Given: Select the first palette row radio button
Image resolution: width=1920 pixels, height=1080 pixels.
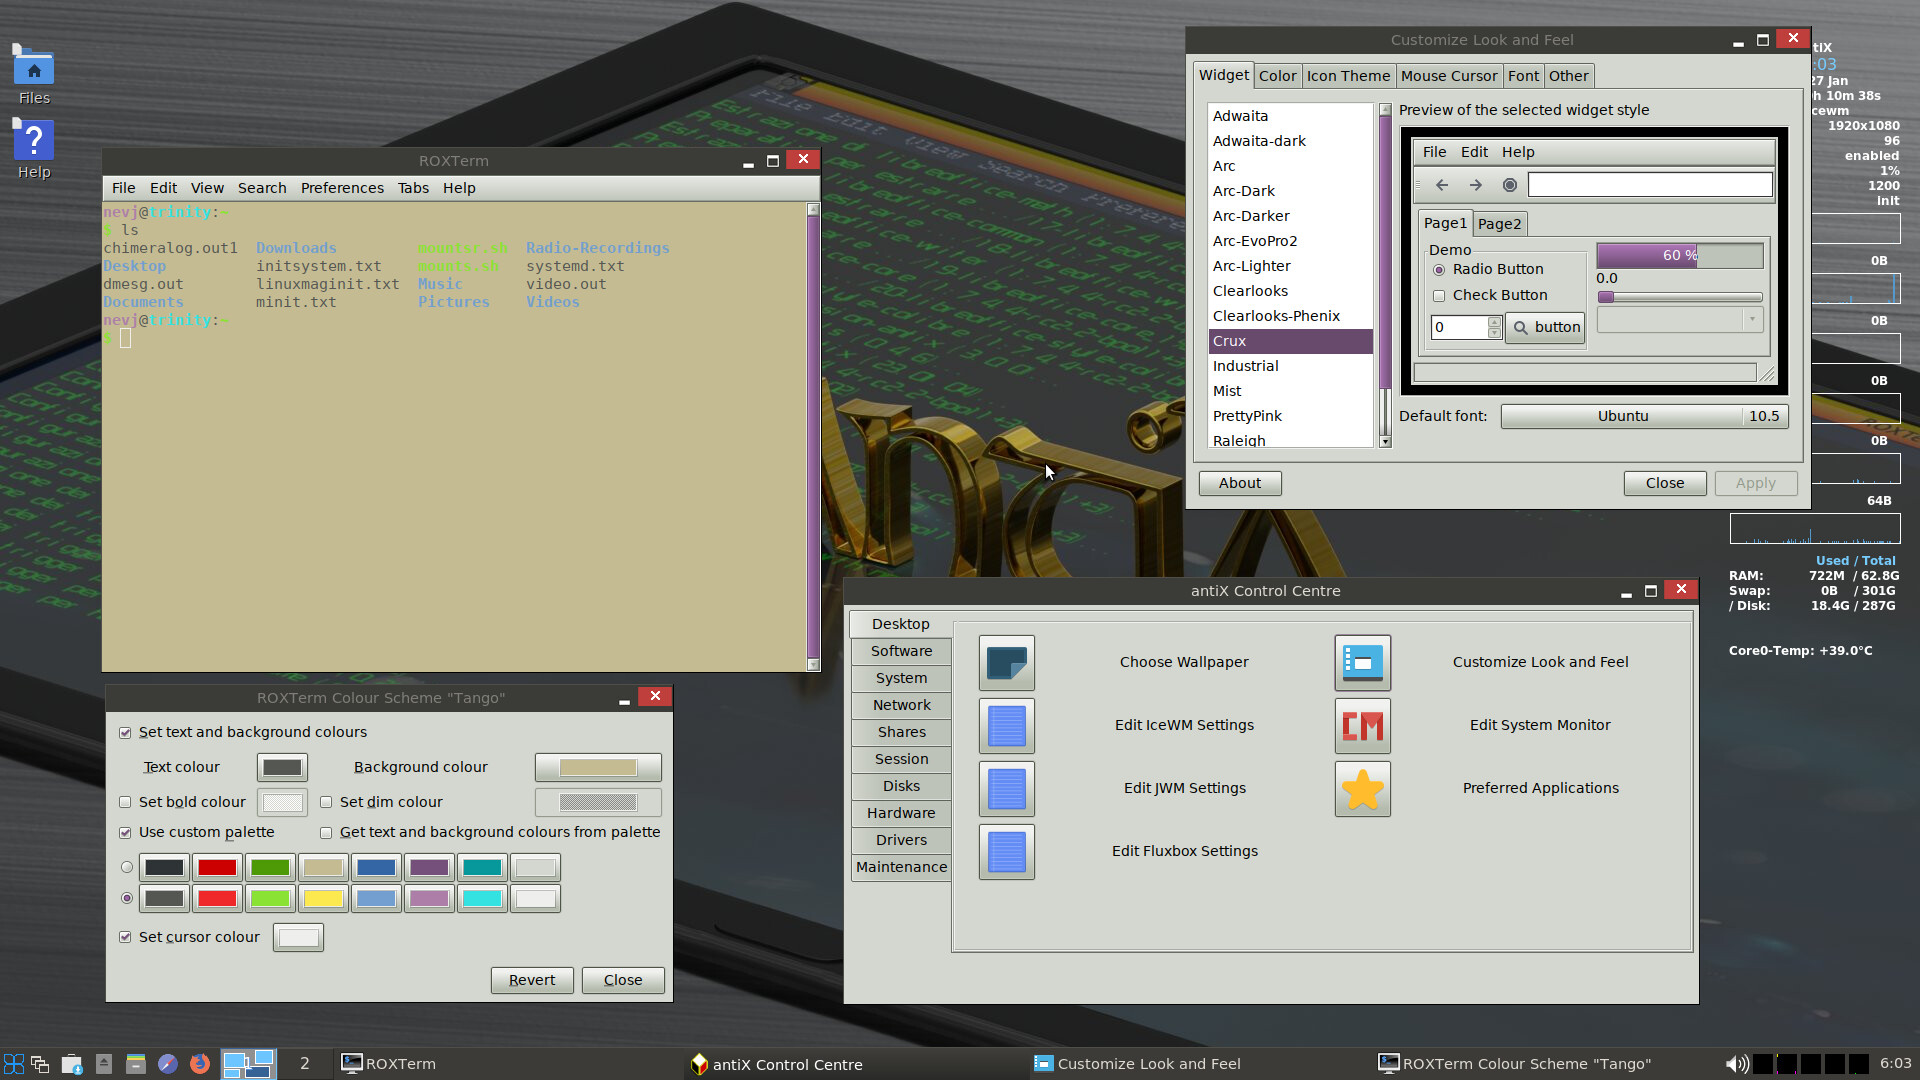Looking at the screenshot, I should tap(126, 867).
